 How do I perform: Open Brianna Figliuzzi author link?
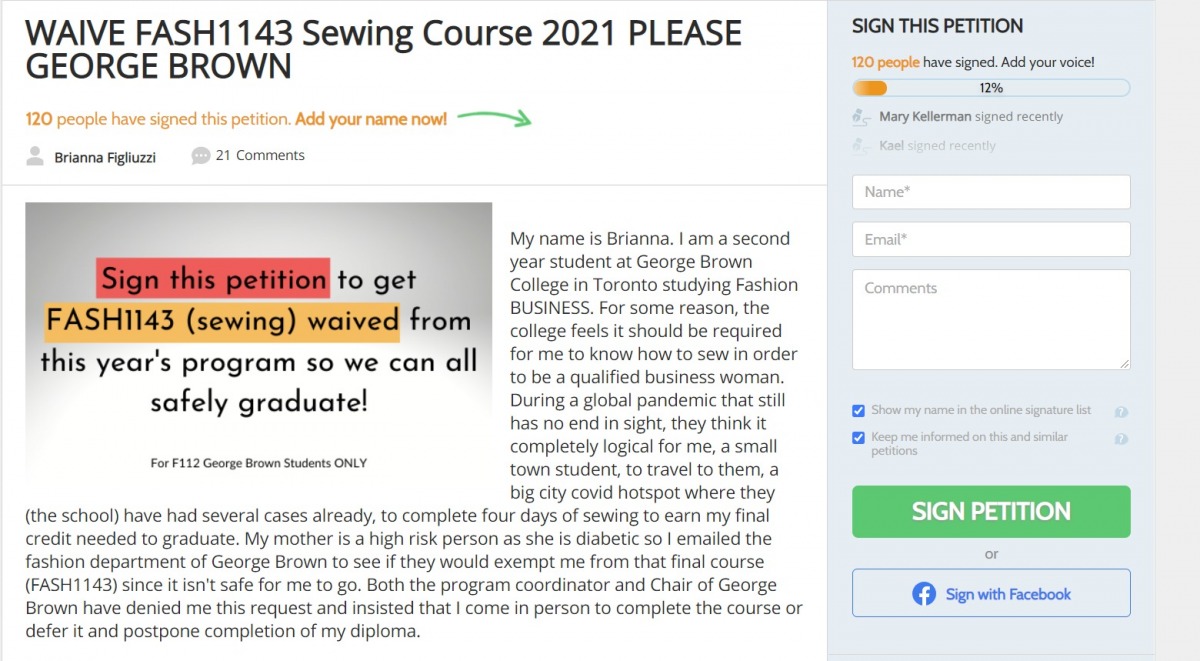(105, 157)
